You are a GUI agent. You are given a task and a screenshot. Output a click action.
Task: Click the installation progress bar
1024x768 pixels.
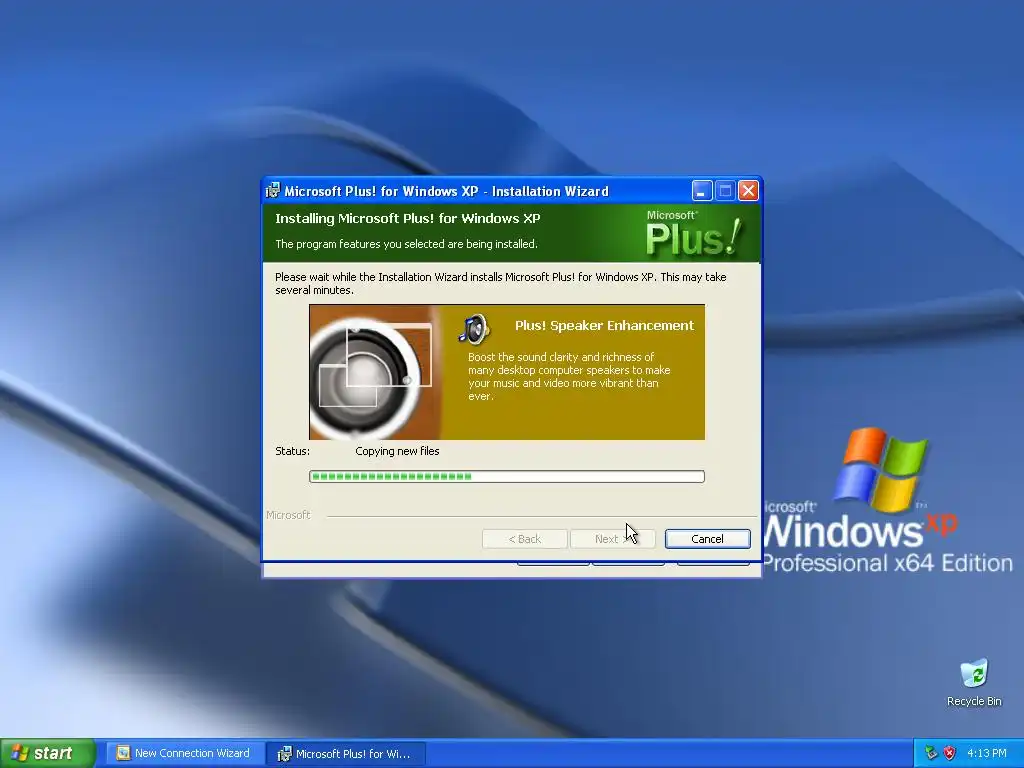click(x=507, y=477)
